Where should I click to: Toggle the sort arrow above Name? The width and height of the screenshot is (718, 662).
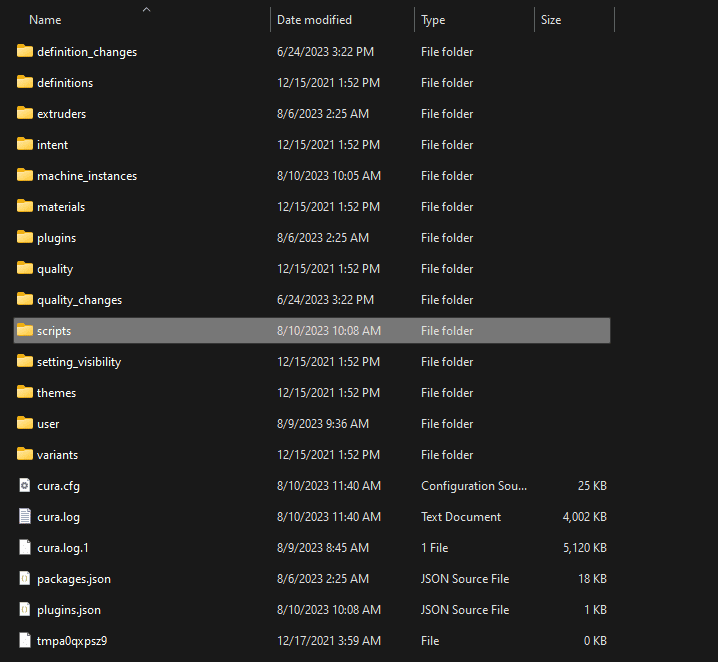click(x=147, y=9)
